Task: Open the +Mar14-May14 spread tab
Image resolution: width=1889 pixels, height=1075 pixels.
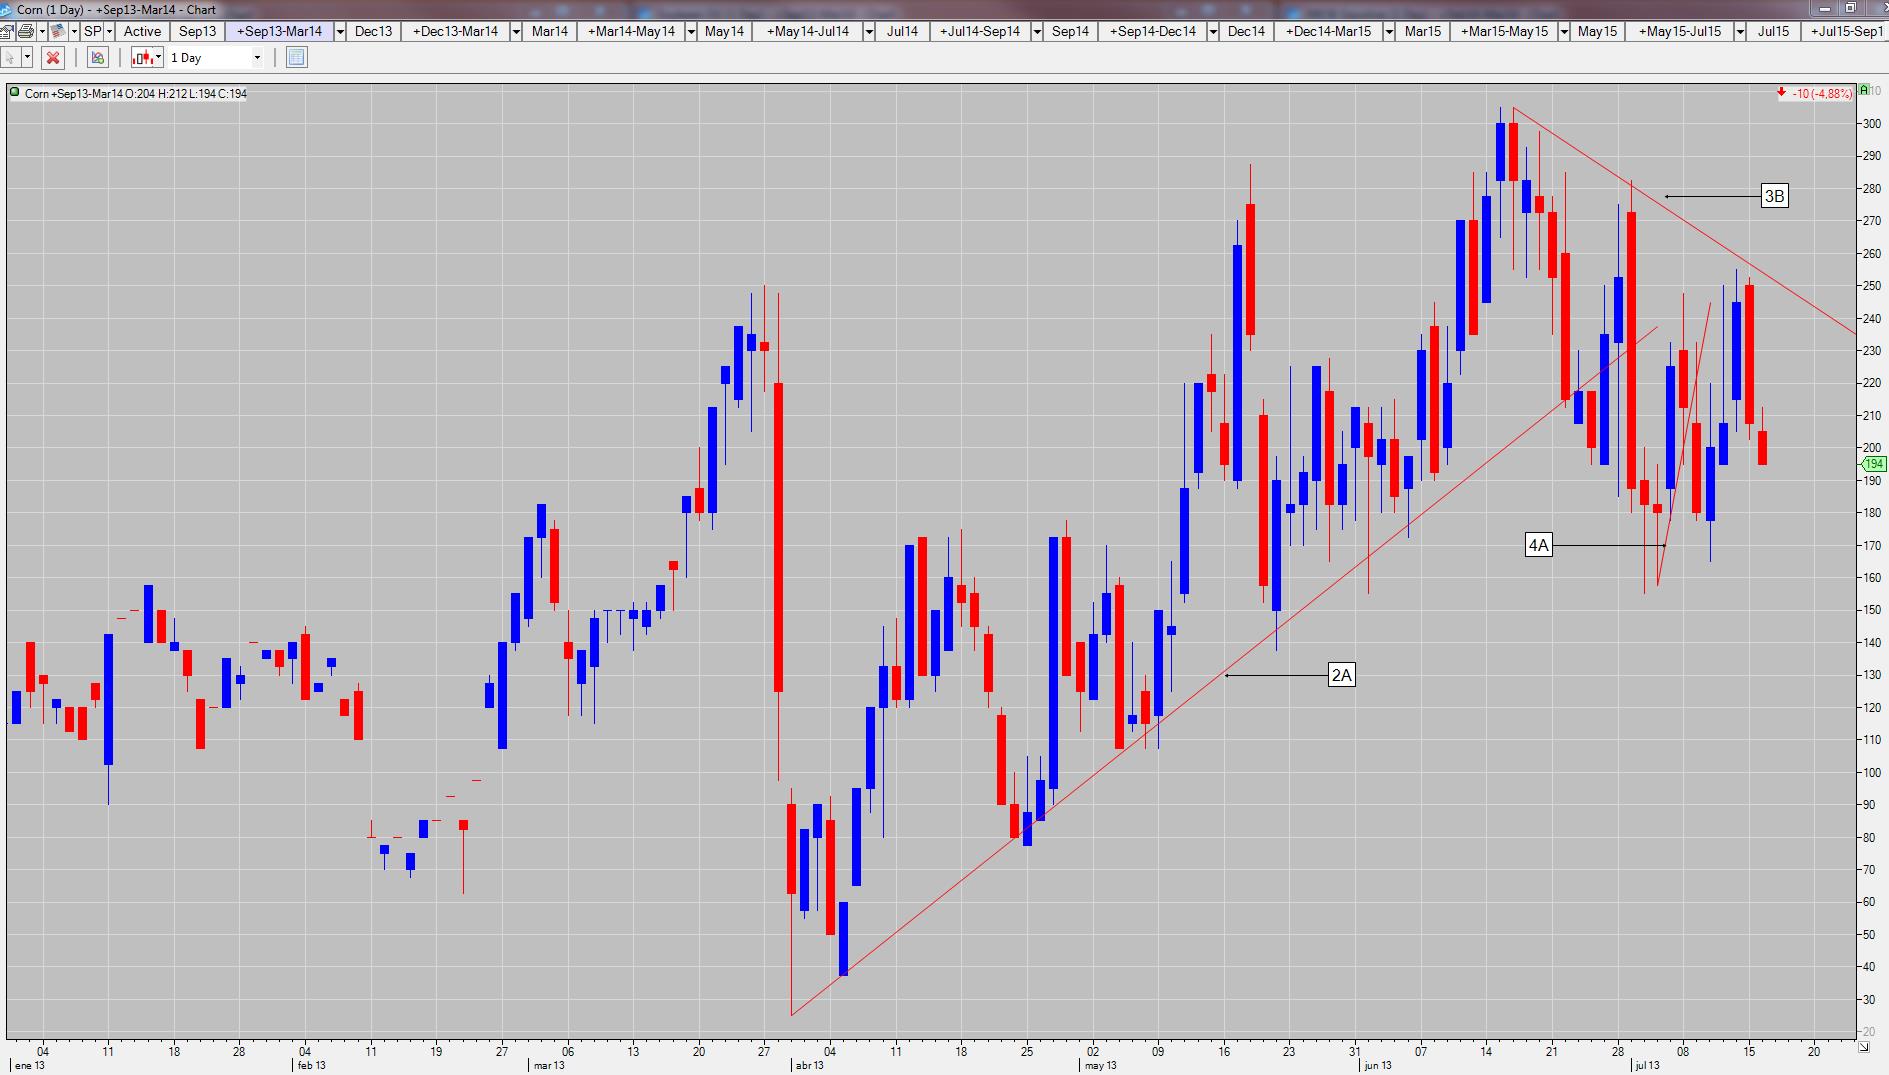Action: (x=631, y=31)
